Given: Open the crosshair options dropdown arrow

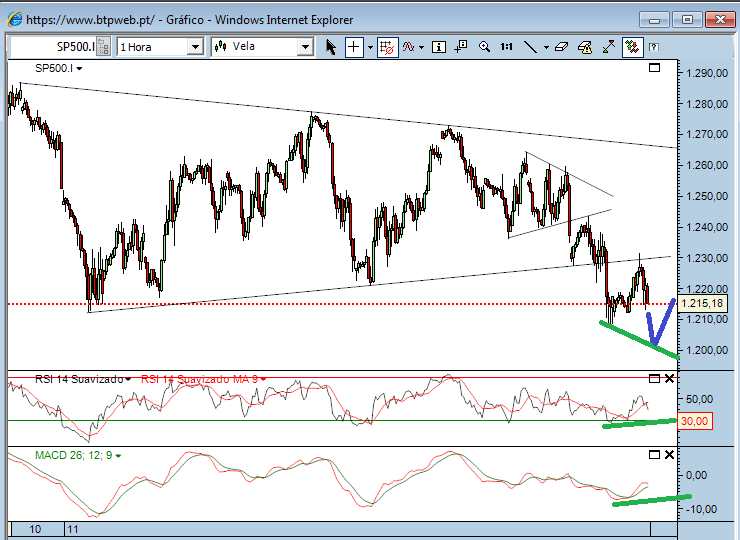Looking at the screenshot, I should [370, 47].
